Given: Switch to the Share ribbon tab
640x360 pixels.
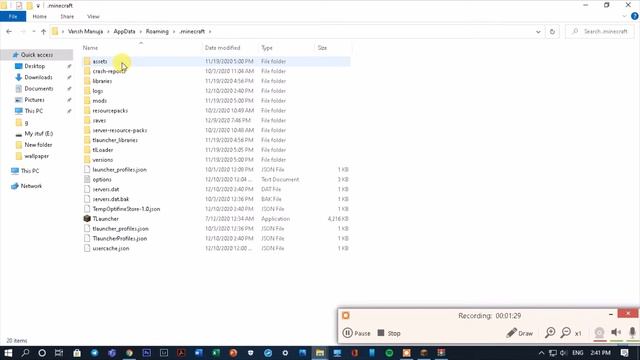Looking at the screenshot, I should tap(67, 16).
